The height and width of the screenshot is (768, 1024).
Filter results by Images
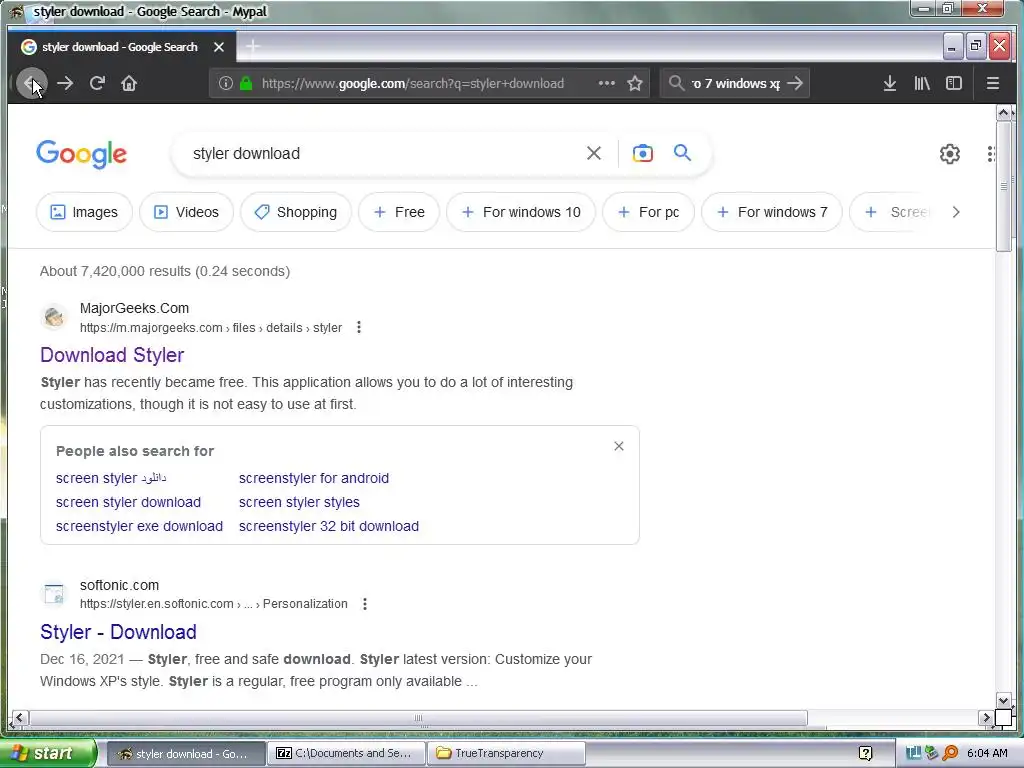(84, 212)
